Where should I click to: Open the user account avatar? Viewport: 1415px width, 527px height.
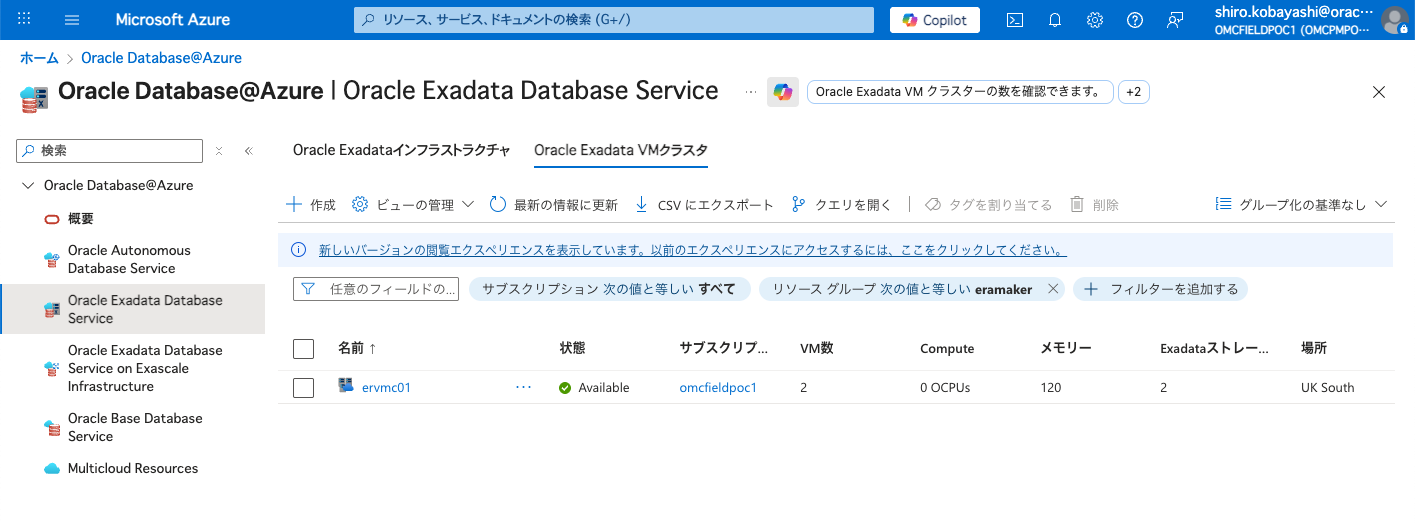(1394, 20)
